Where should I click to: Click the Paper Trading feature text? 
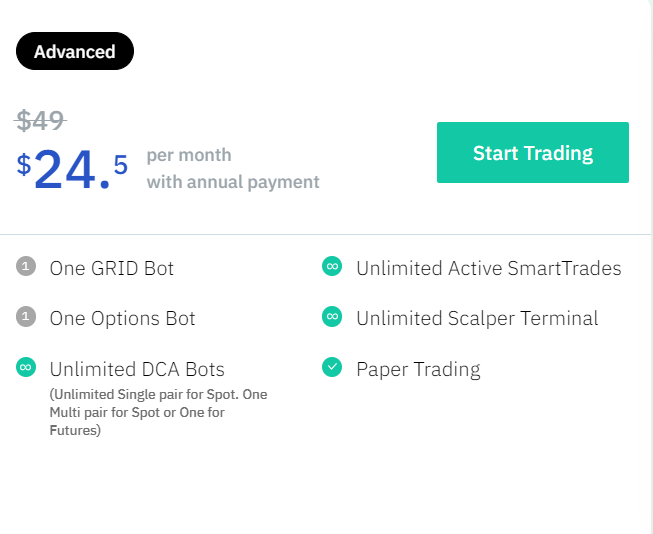pyautogui.click(x=419, y=369)
